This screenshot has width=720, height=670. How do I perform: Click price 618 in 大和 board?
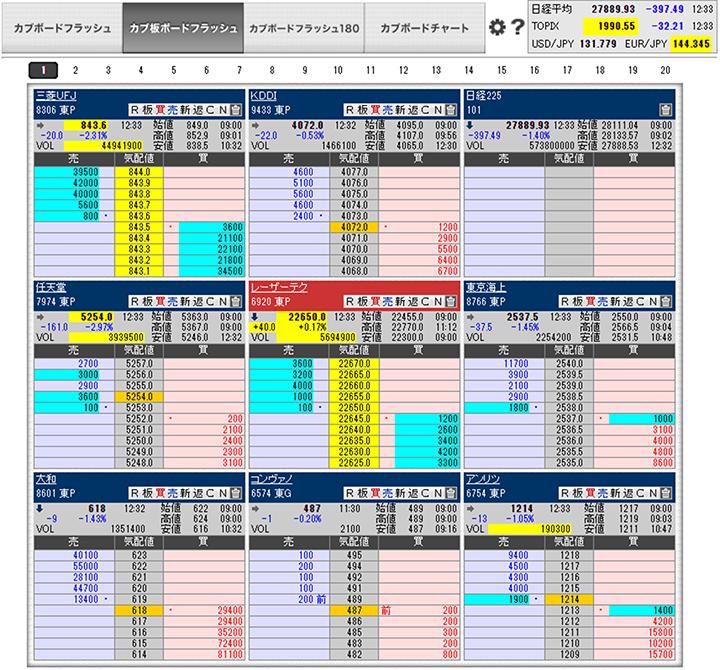pyautogui.click(x=139, y=610)
